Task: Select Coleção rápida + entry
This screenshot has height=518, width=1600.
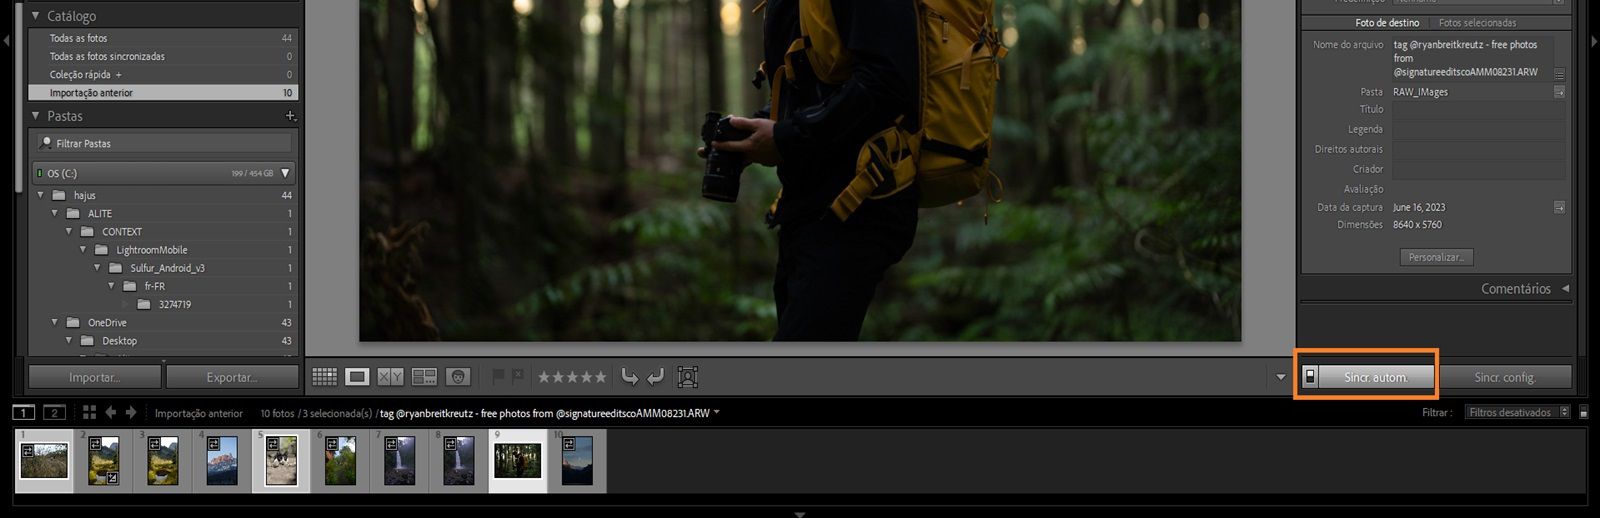Action: (163, 74)
